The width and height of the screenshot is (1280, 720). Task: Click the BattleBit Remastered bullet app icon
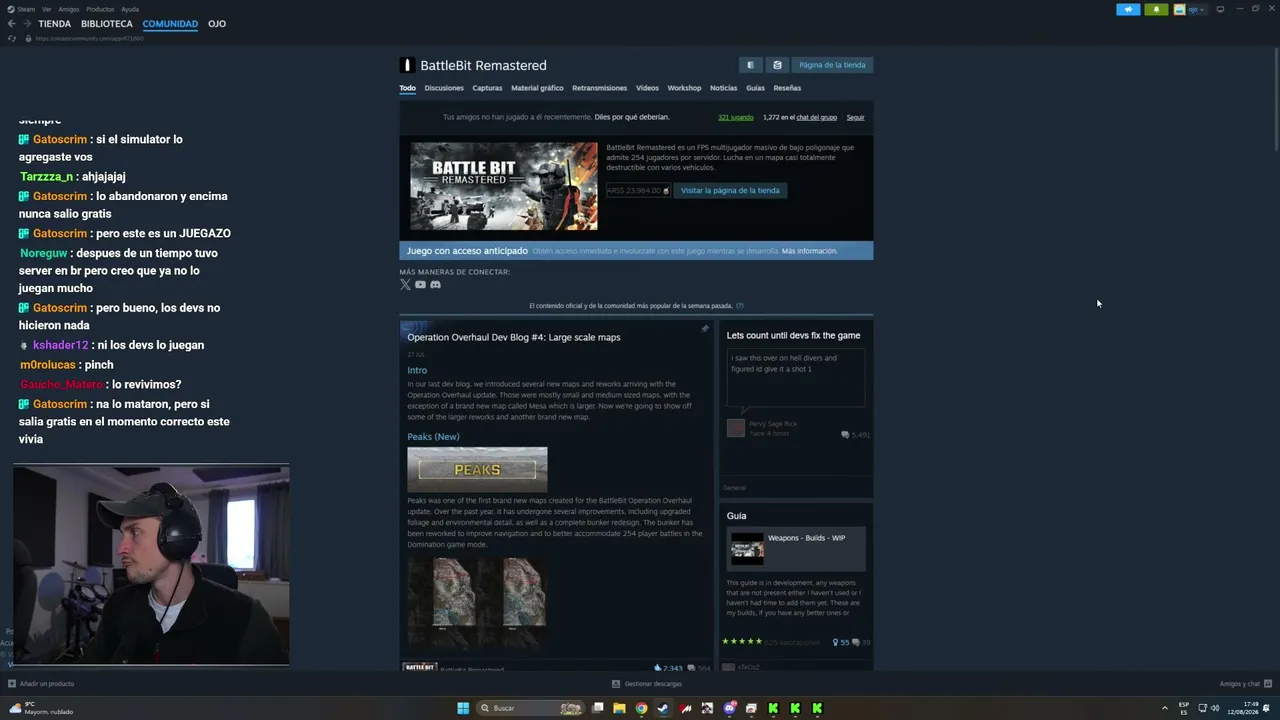pyautogui.click(x=407, y=65)
